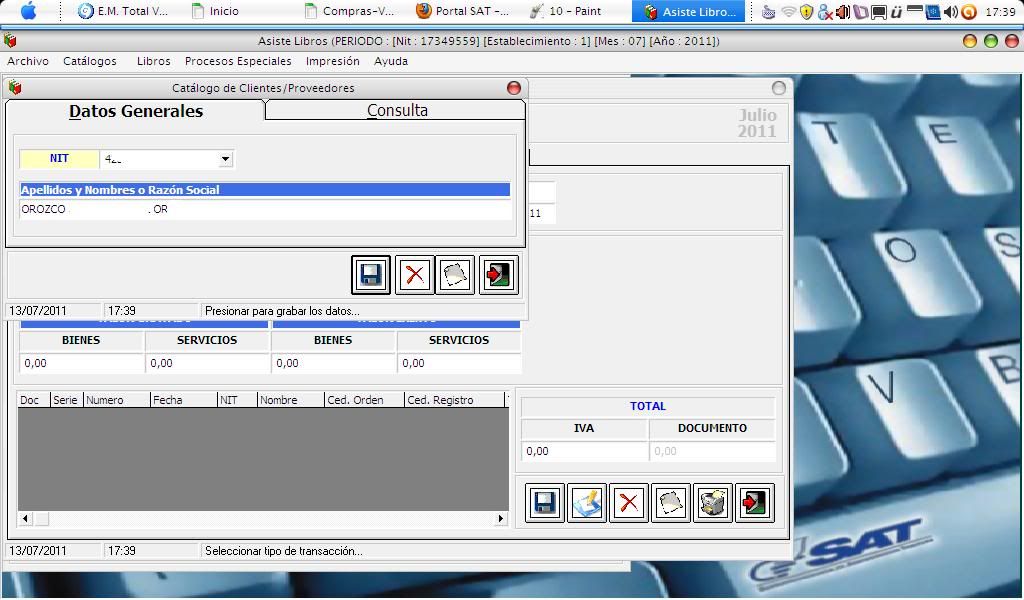This screenshot has width=1024, height=600.
Task: Click the NIT number input field
Action: click(x=159, y=159)
